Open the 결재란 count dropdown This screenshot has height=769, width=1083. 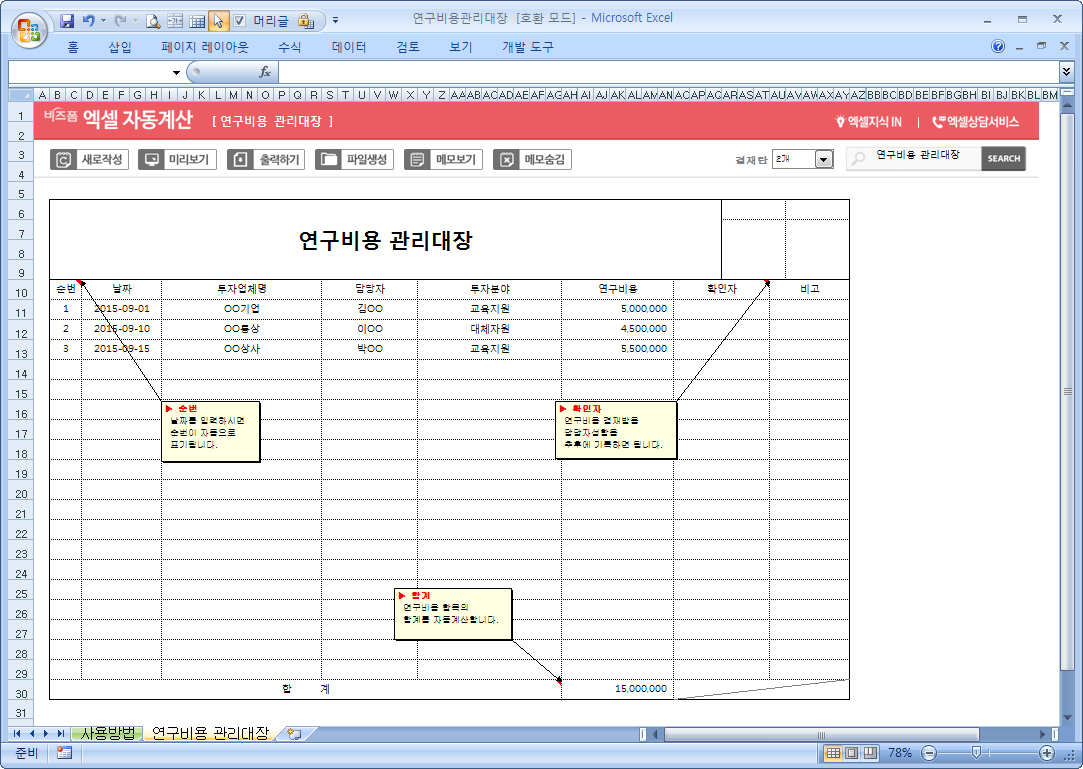(823, 160)
